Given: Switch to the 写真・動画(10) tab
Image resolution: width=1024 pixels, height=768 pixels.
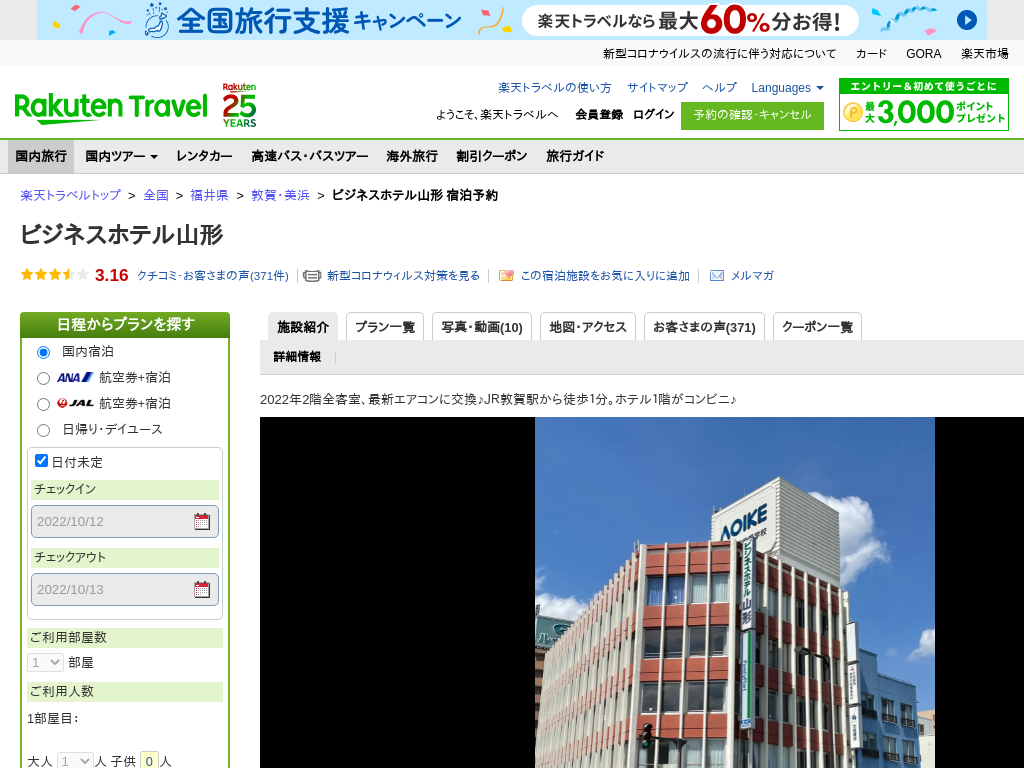Looking at the screenshot, I should point(482,327).
